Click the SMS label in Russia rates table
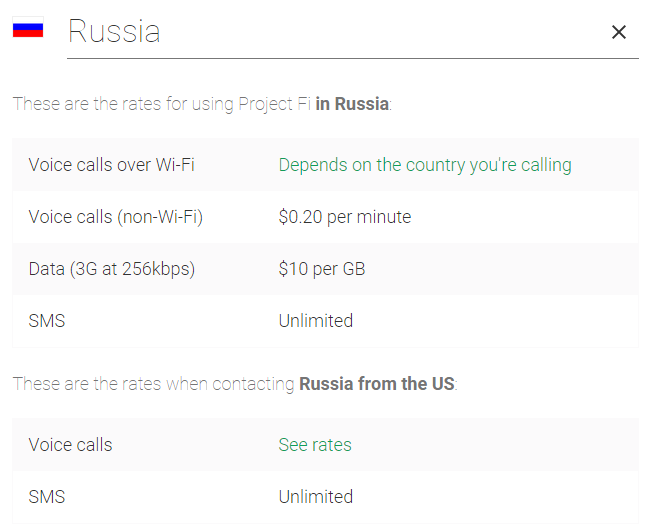This screenshot has height=525, width=648. pyautogui.click(x=47, y=321)
